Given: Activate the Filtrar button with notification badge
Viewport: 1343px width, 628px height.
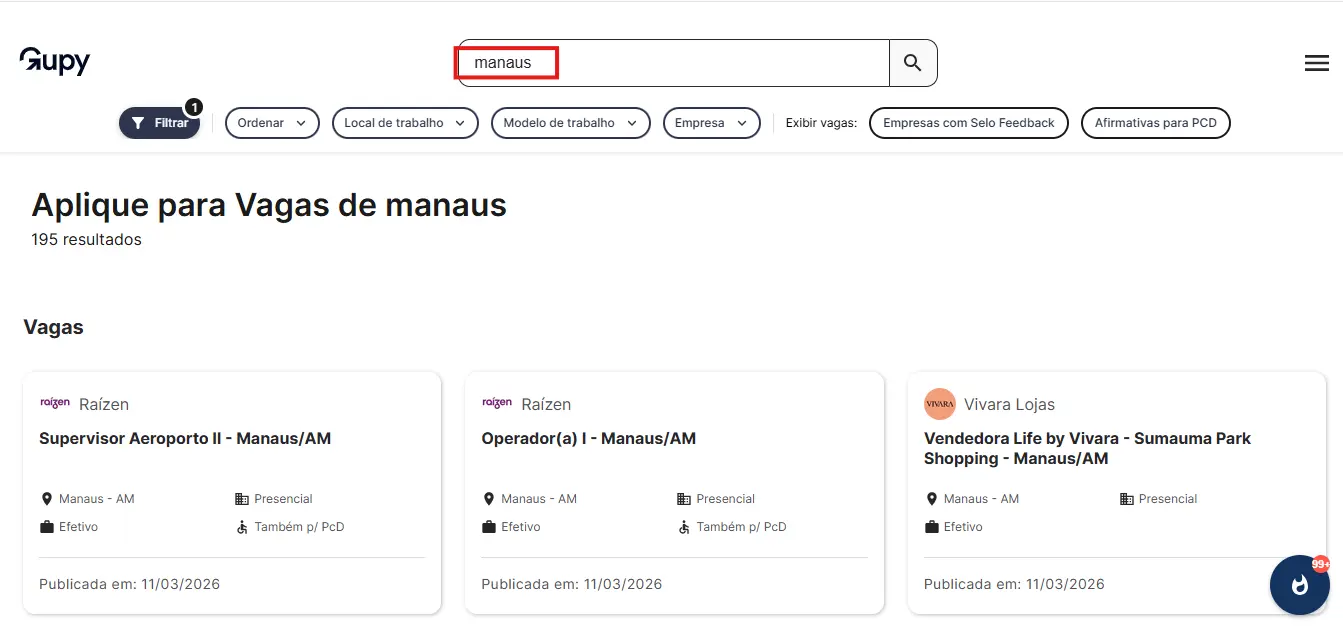Looking at the screenshot, I should click(x=159, y=123).
